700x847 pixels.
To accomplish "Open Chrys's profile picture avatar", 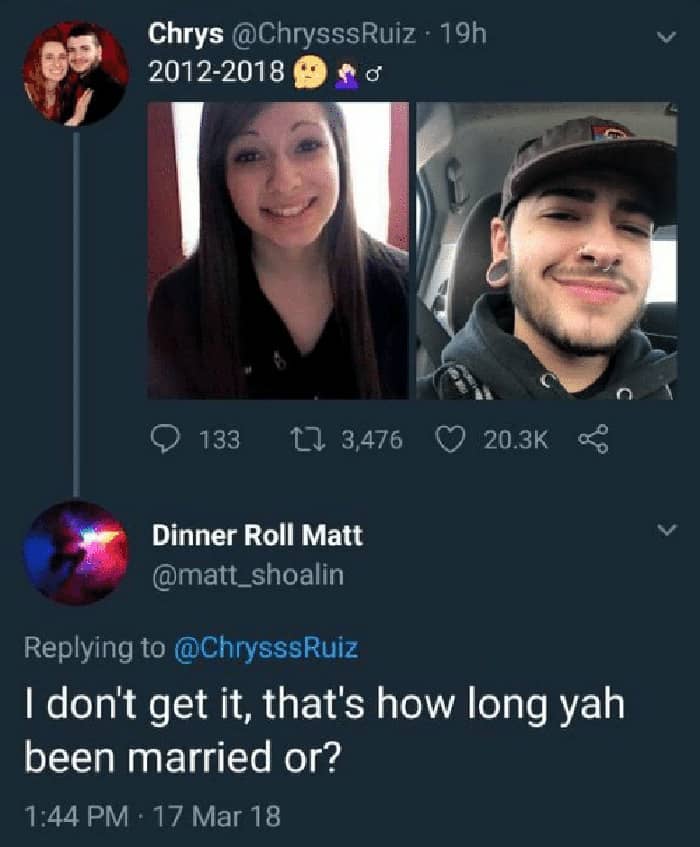I will (76, 73).
